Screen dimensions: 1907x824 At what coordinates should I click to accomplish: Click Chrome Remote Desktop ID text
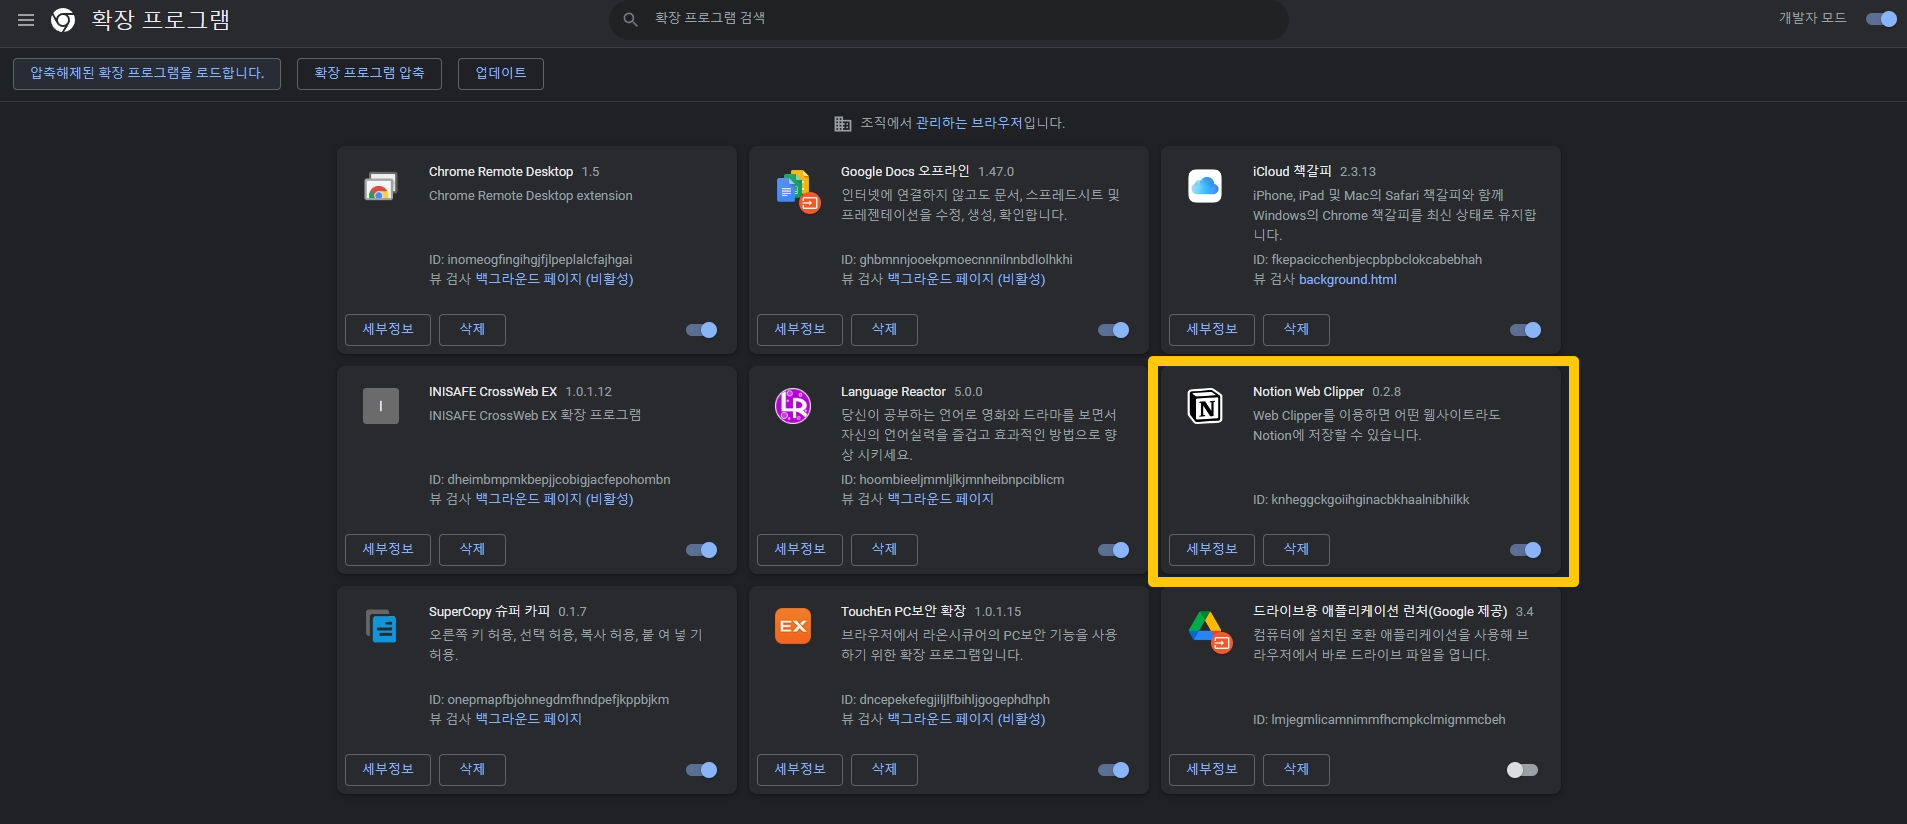click(531, 259)
